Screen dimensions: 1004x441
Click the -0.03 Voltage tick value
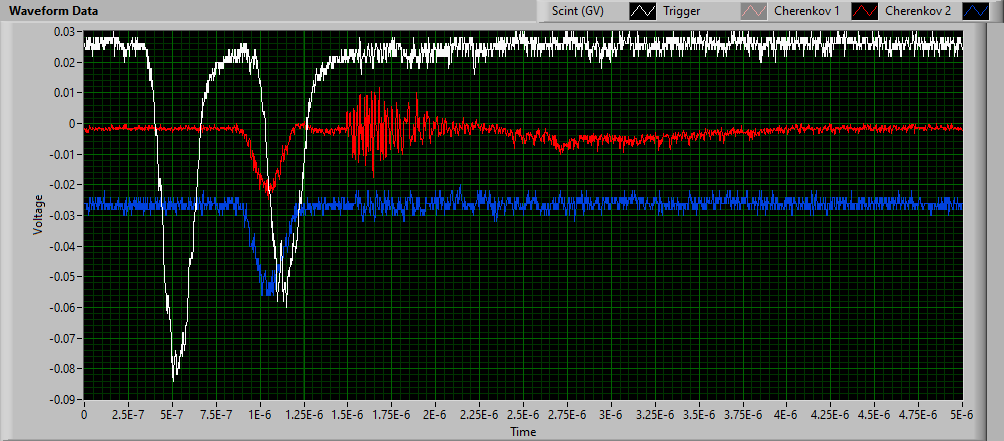point(65,216)
